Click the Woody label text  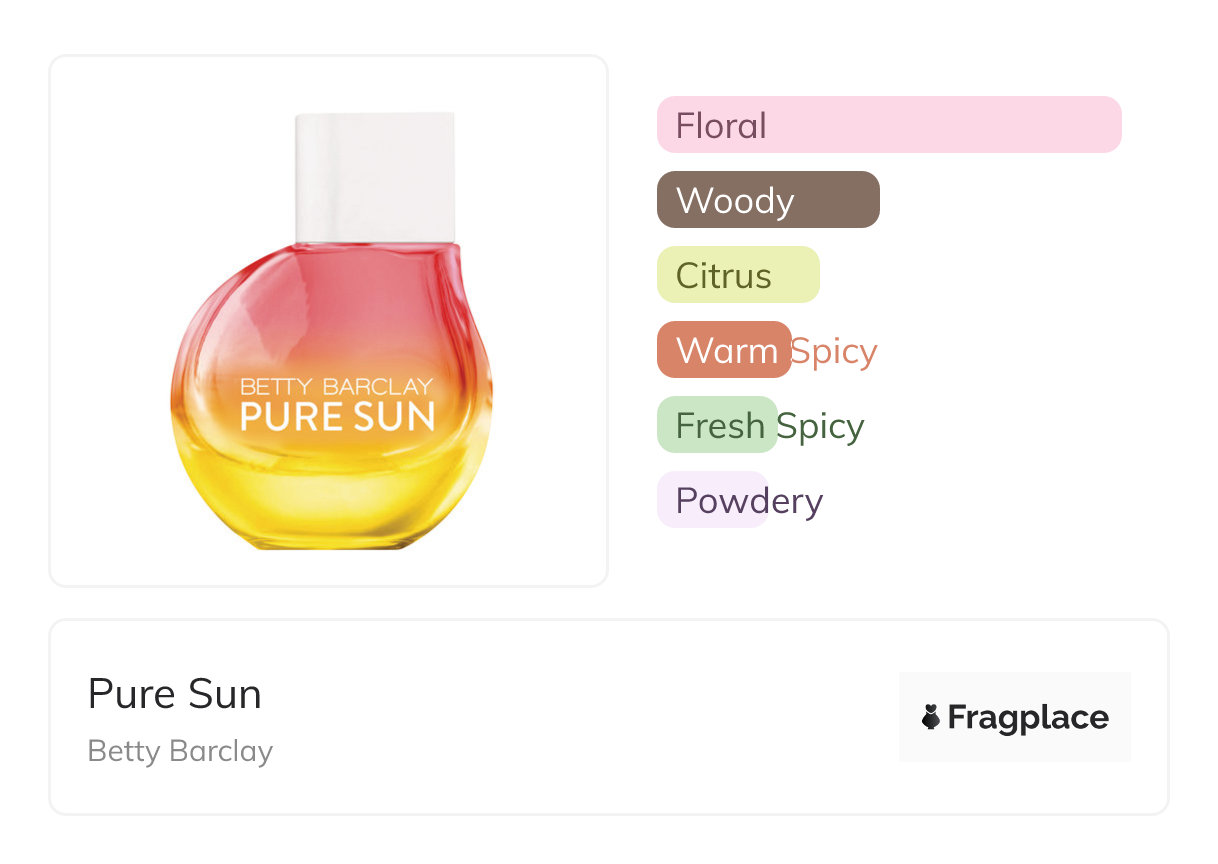(735, 201)
